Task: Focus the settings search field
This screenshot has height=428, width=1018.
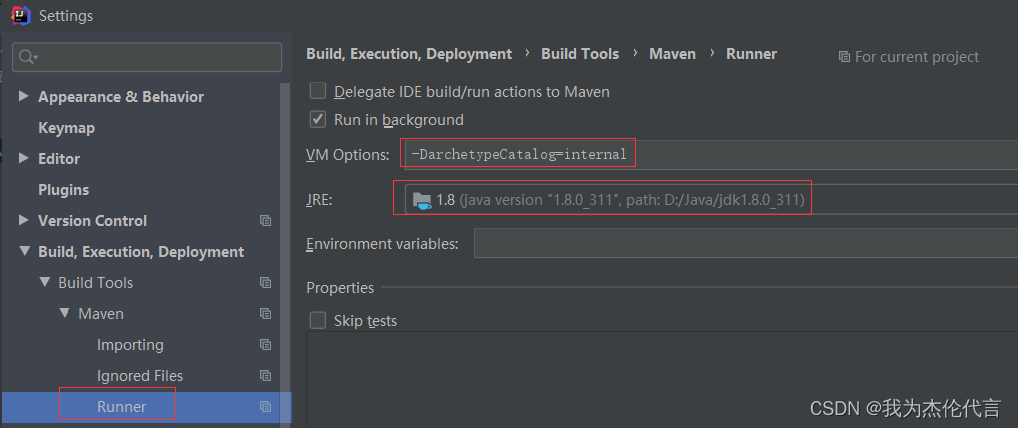Action: point(147,57)
